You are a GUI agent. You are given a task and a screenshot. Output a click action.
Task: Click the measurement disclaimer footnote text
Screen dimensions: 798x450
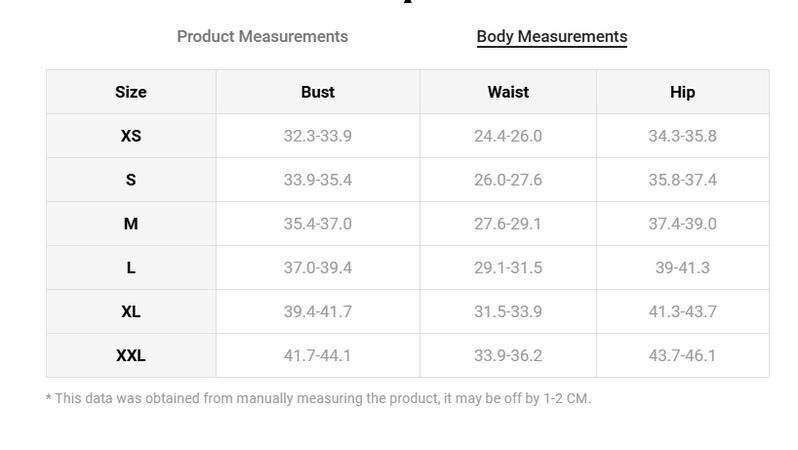tap(319, 398)
